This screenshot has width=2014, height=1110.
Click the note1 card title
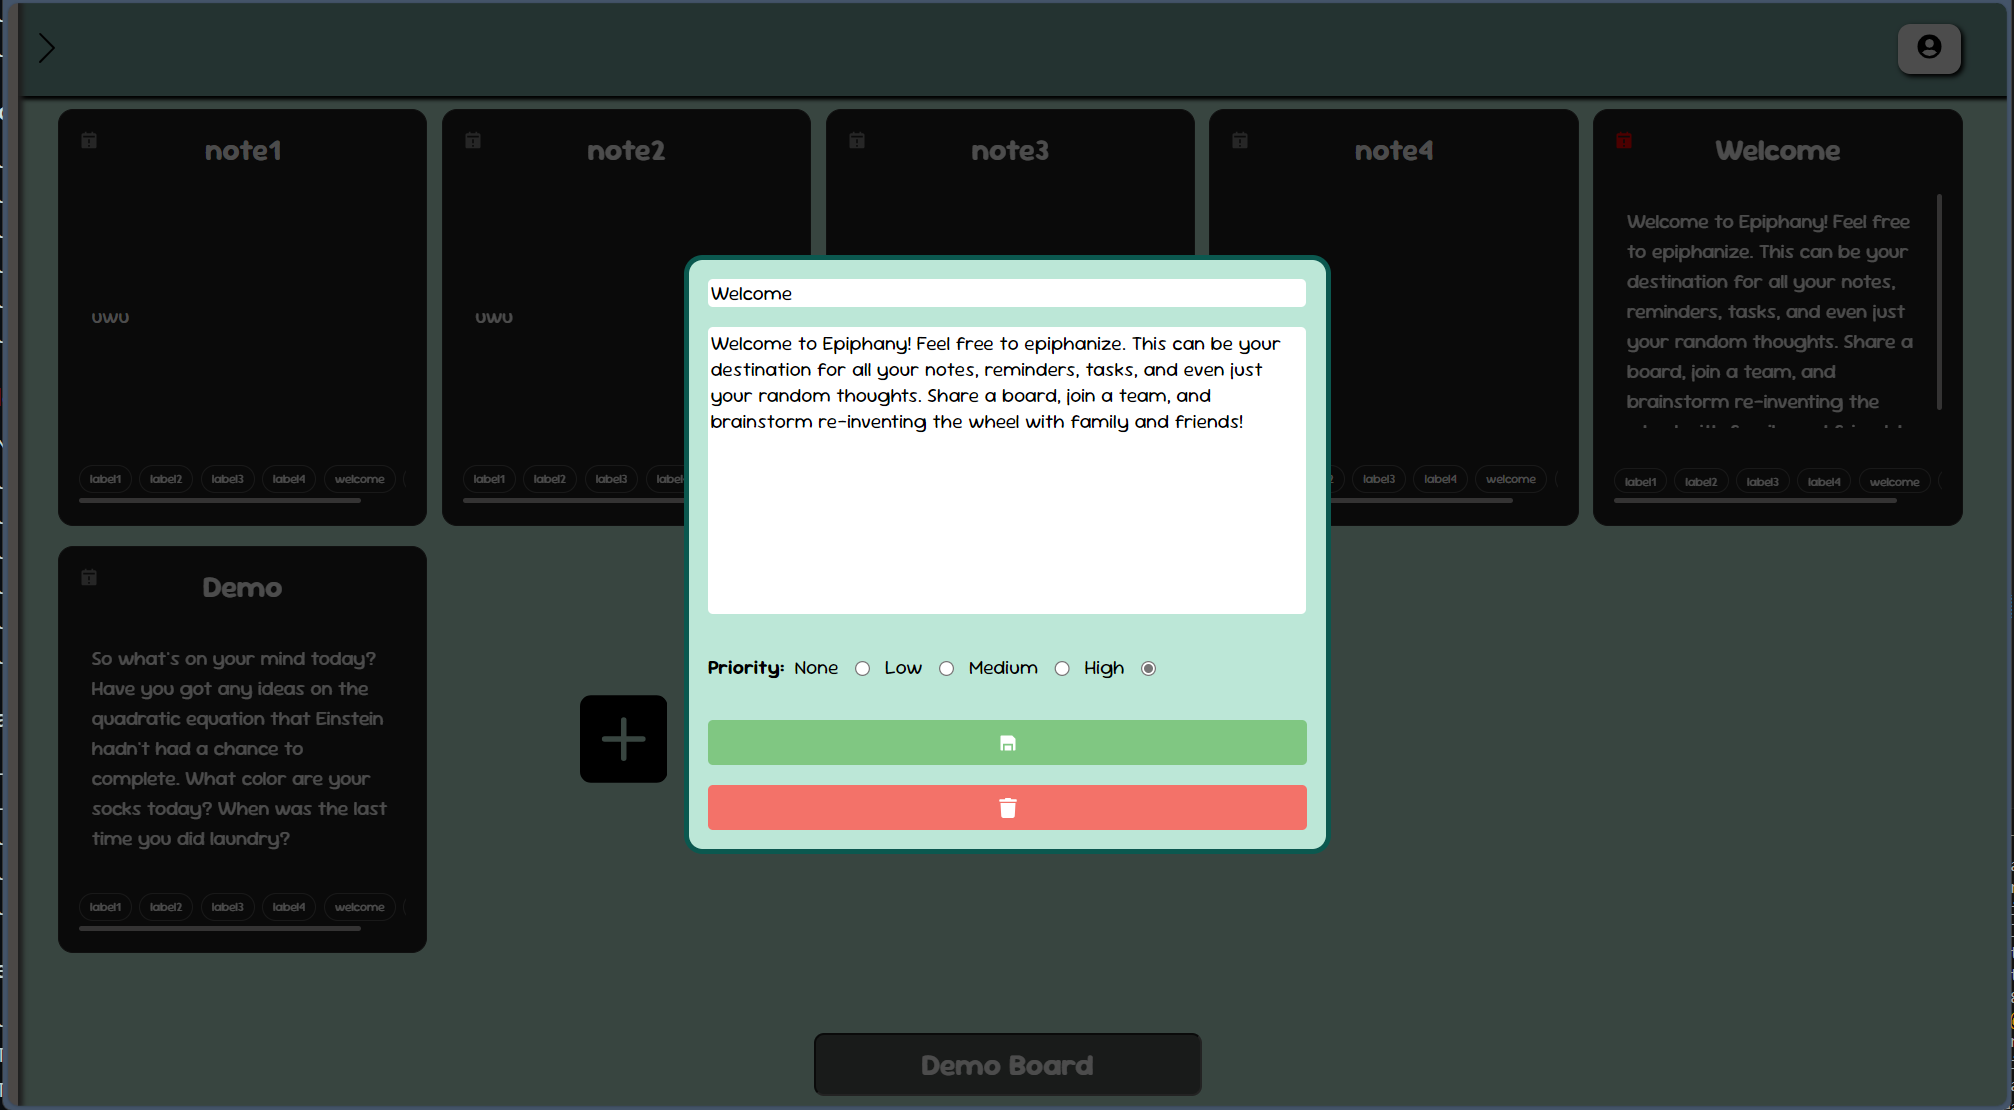tap(243, 151)
